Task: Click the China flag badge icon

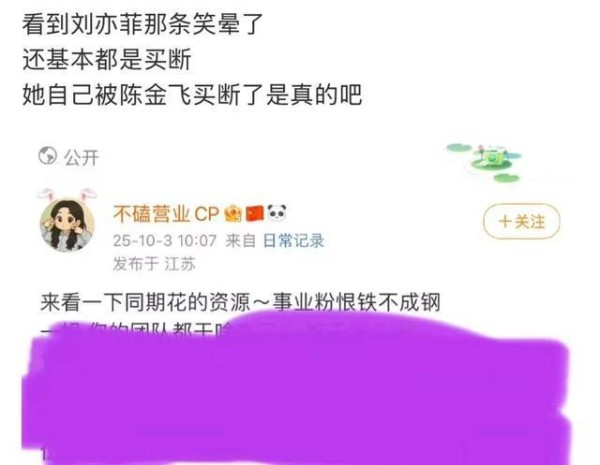Action: pyautogui.click(x=254, y=214)
